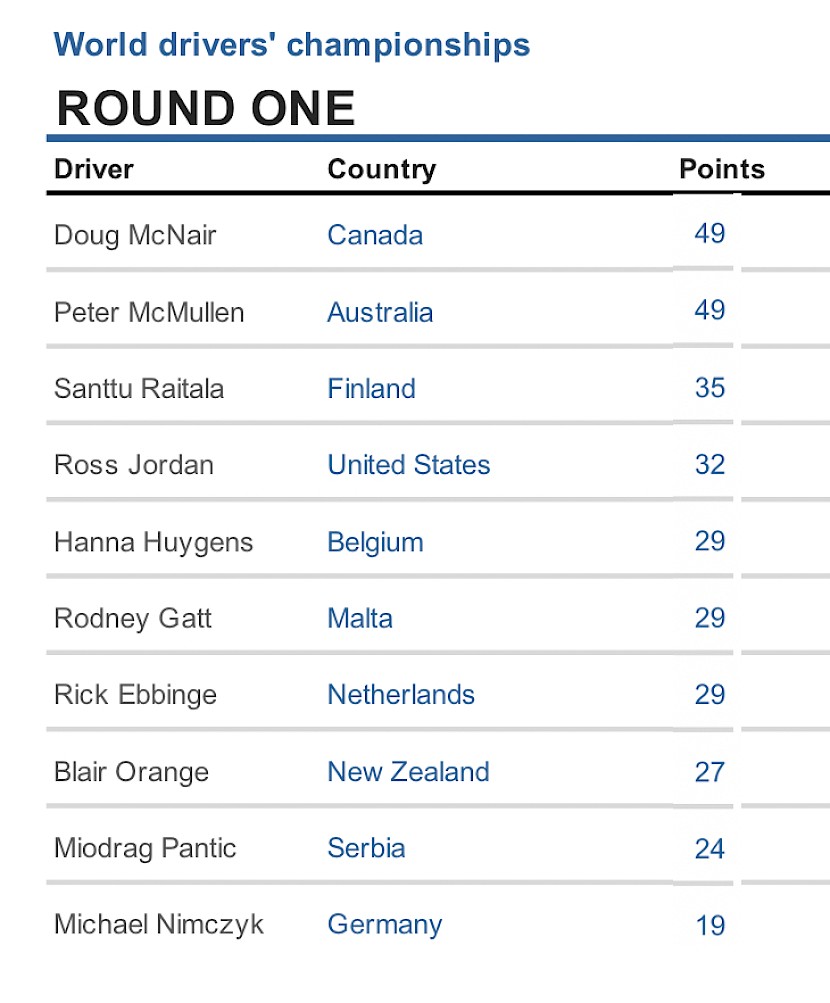The height and width of the screenshot is (1003, 830).
Task: Click Santtu Raitala's 35 points value
Action: pos(710,388)
